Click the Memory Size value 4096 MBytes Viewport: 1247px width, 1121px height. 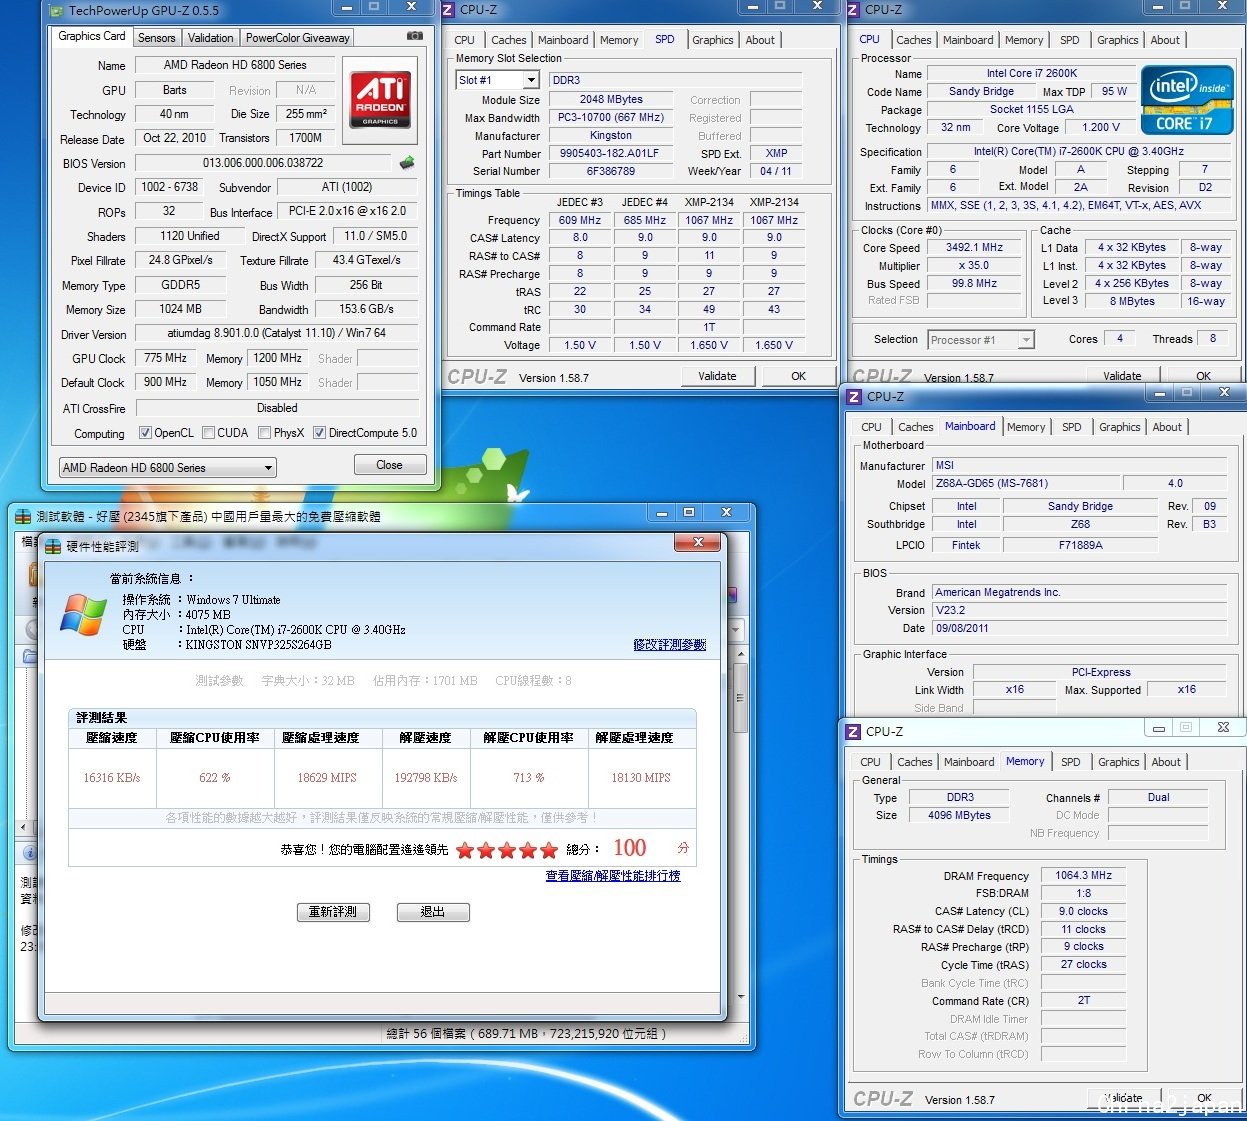(959, 815)
